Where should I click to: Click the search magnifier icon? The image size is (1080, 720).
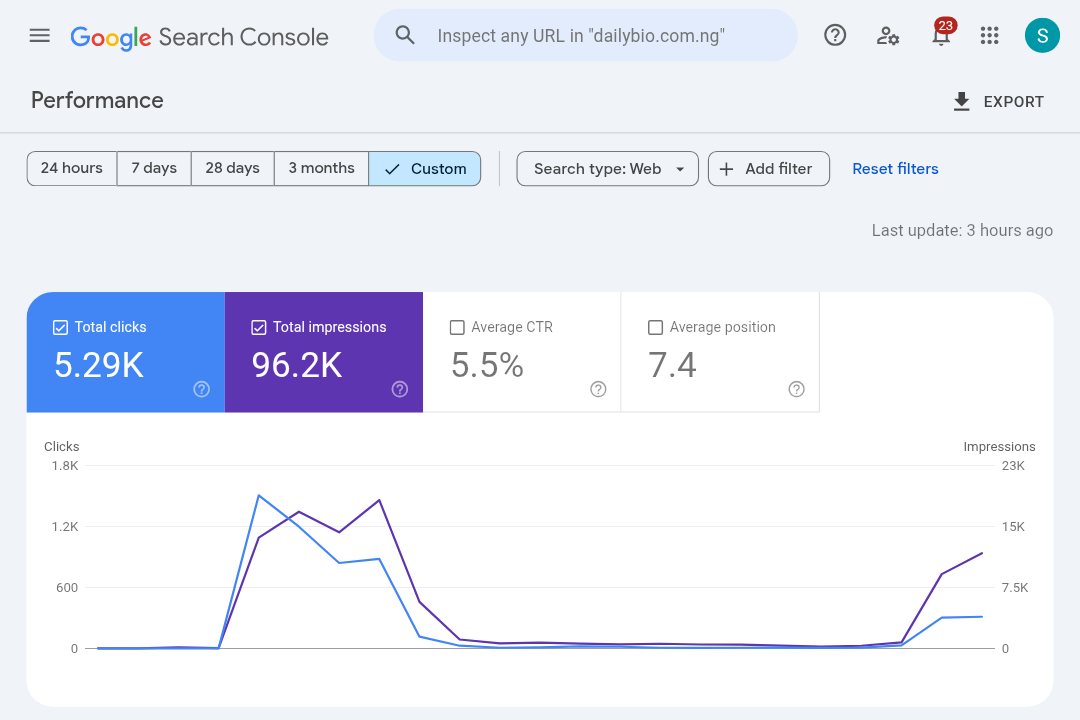tap(405, 35)
